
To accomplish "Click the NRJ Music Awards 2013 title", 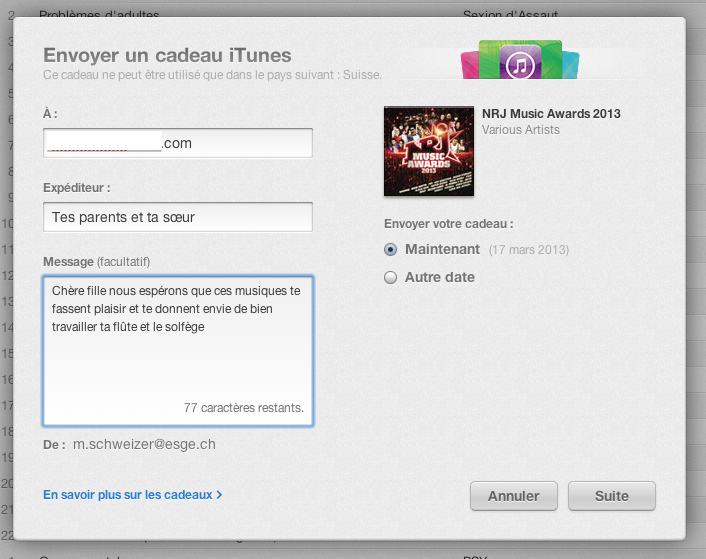I will coord(551,114).
